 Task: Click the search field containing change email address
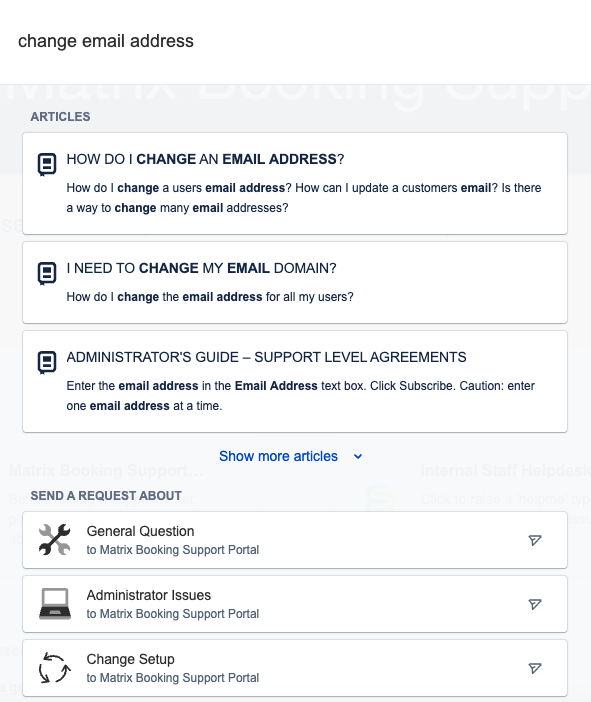tap(296, 41)
